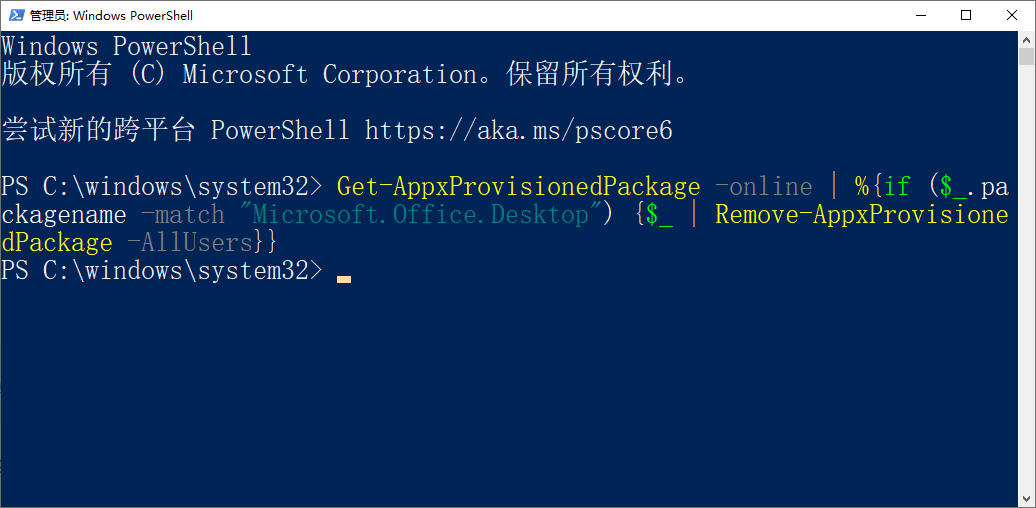Minimize the PowerShell window
This screenshot has height=508, width=1036.
click(x=920, y=15)
